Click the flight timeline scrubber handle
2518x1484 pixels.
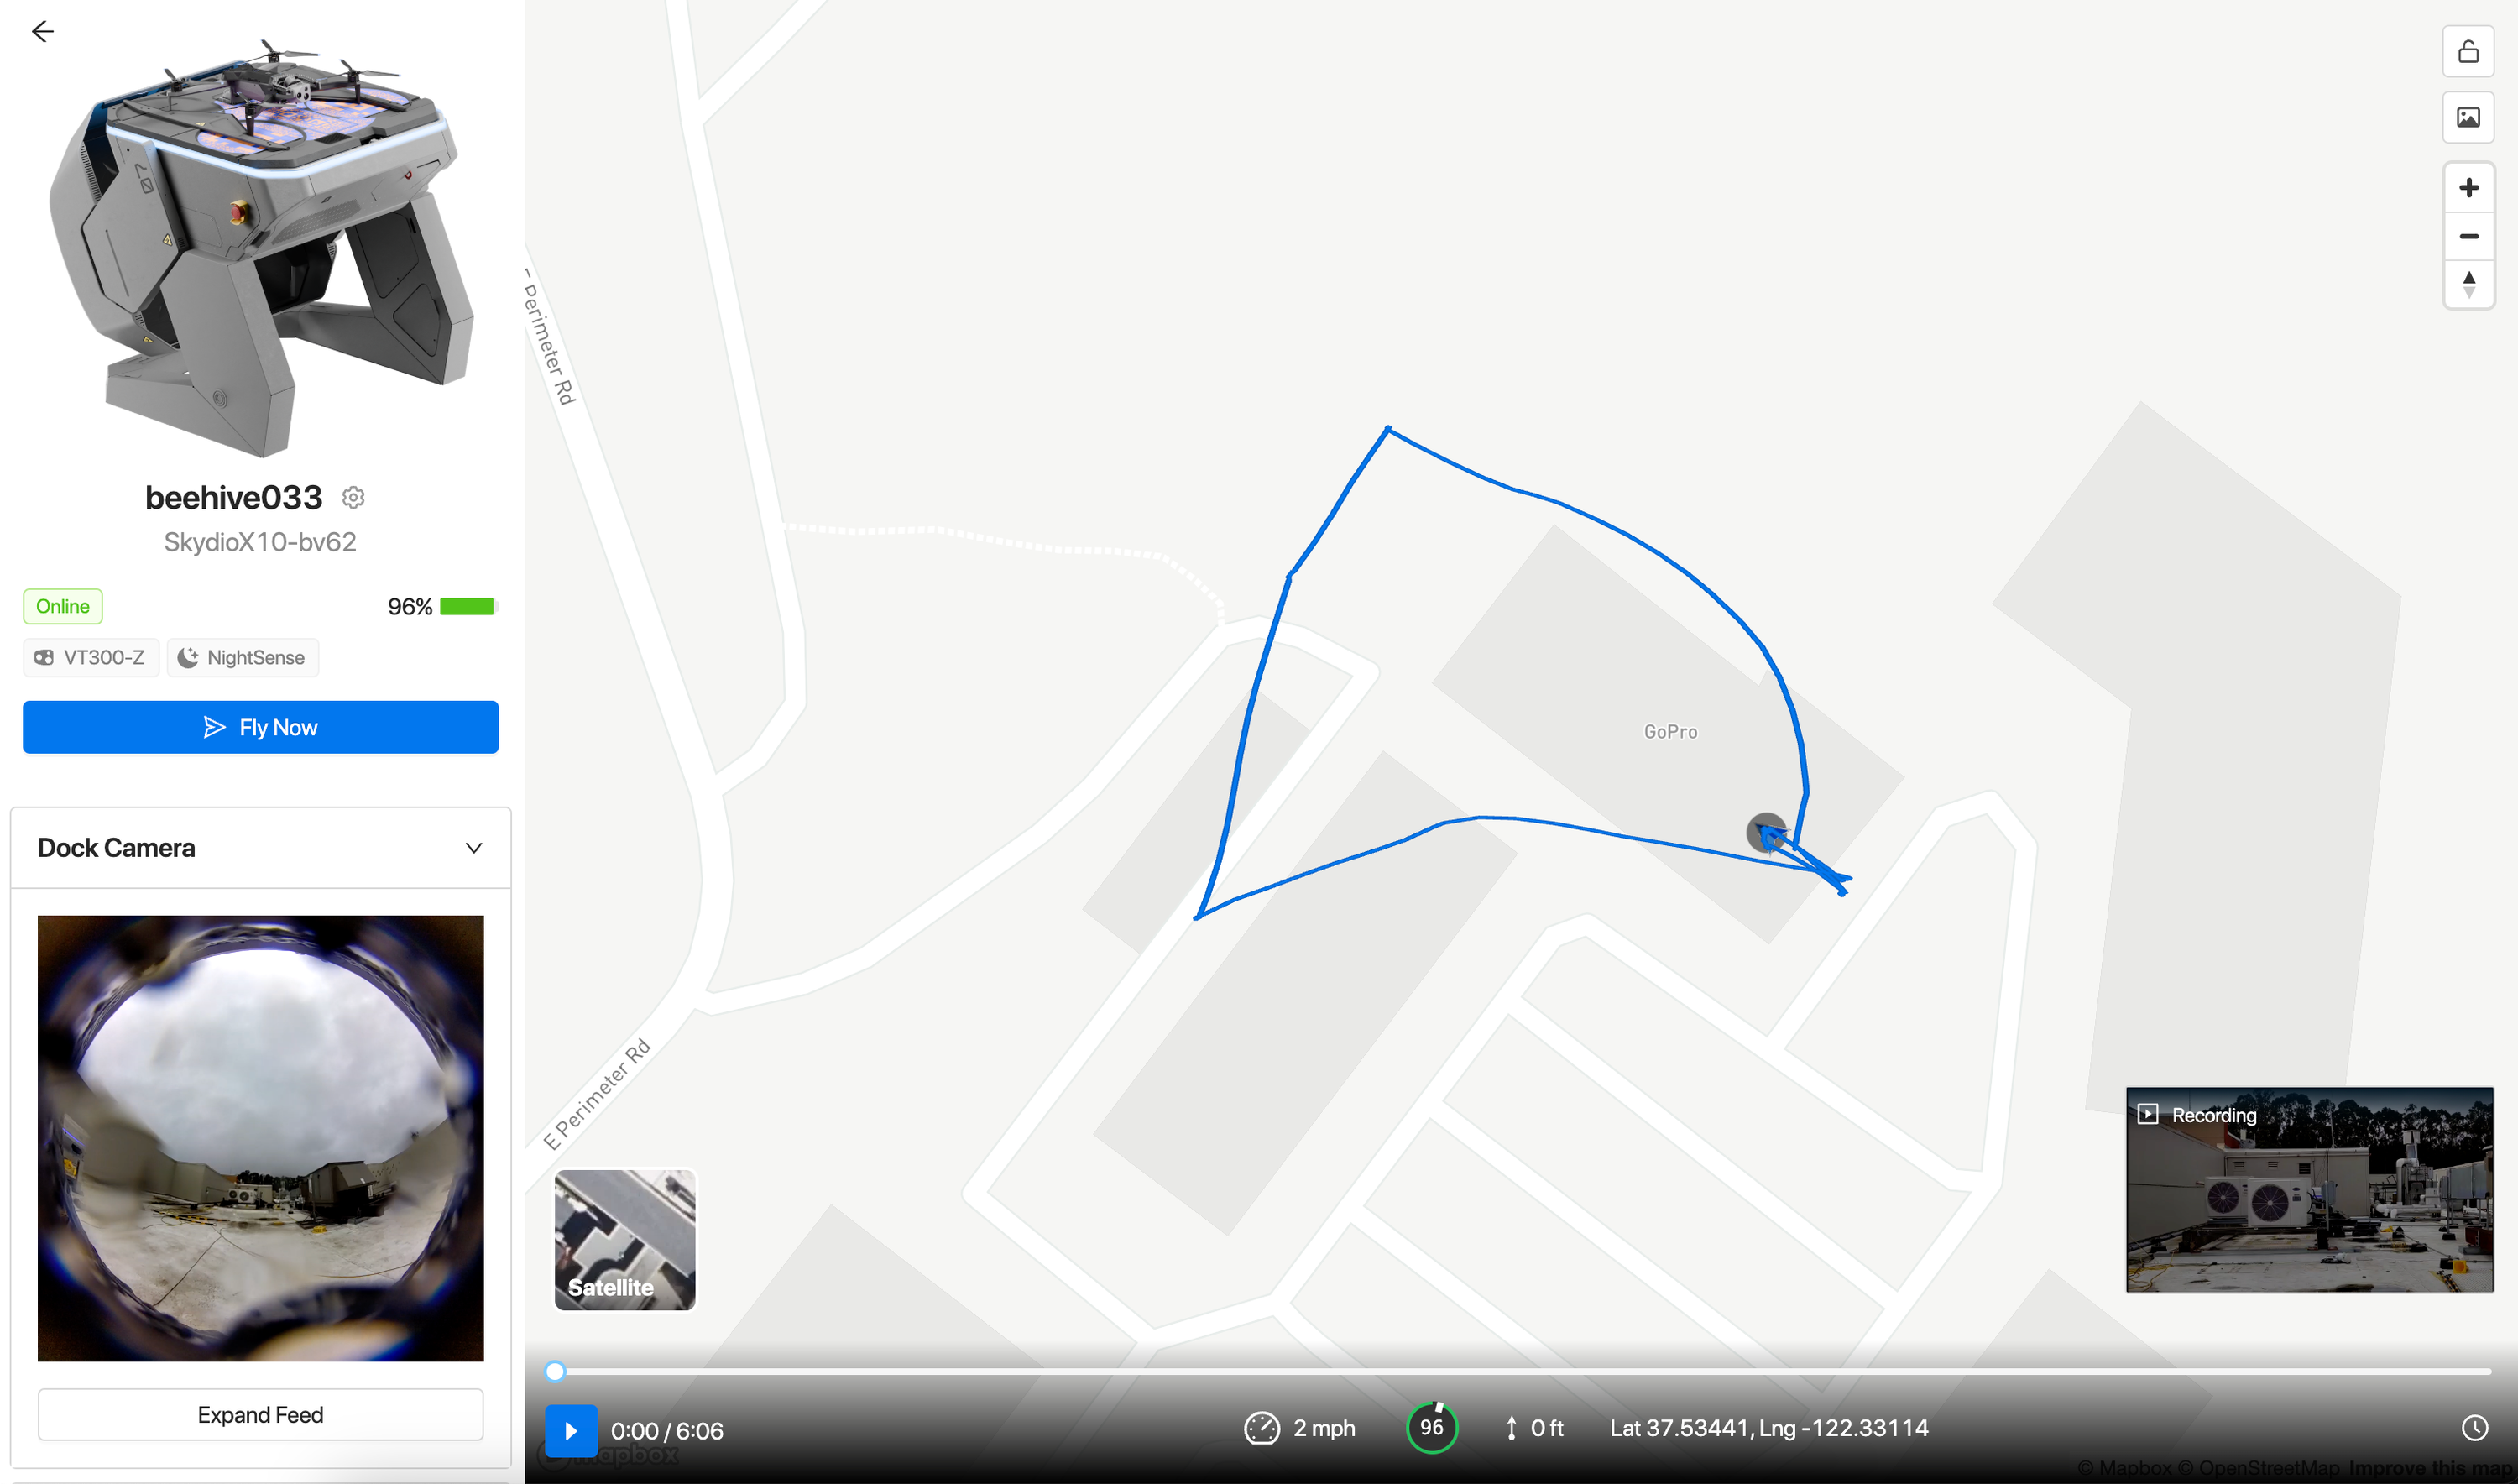(x=555, y=1371)
